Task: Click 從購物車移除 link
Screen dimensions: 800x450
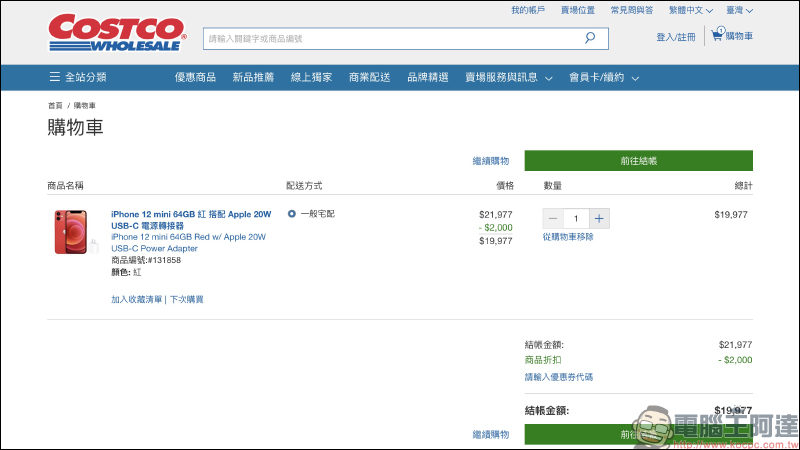Action: pyautogui.click(x=568, y=237)
